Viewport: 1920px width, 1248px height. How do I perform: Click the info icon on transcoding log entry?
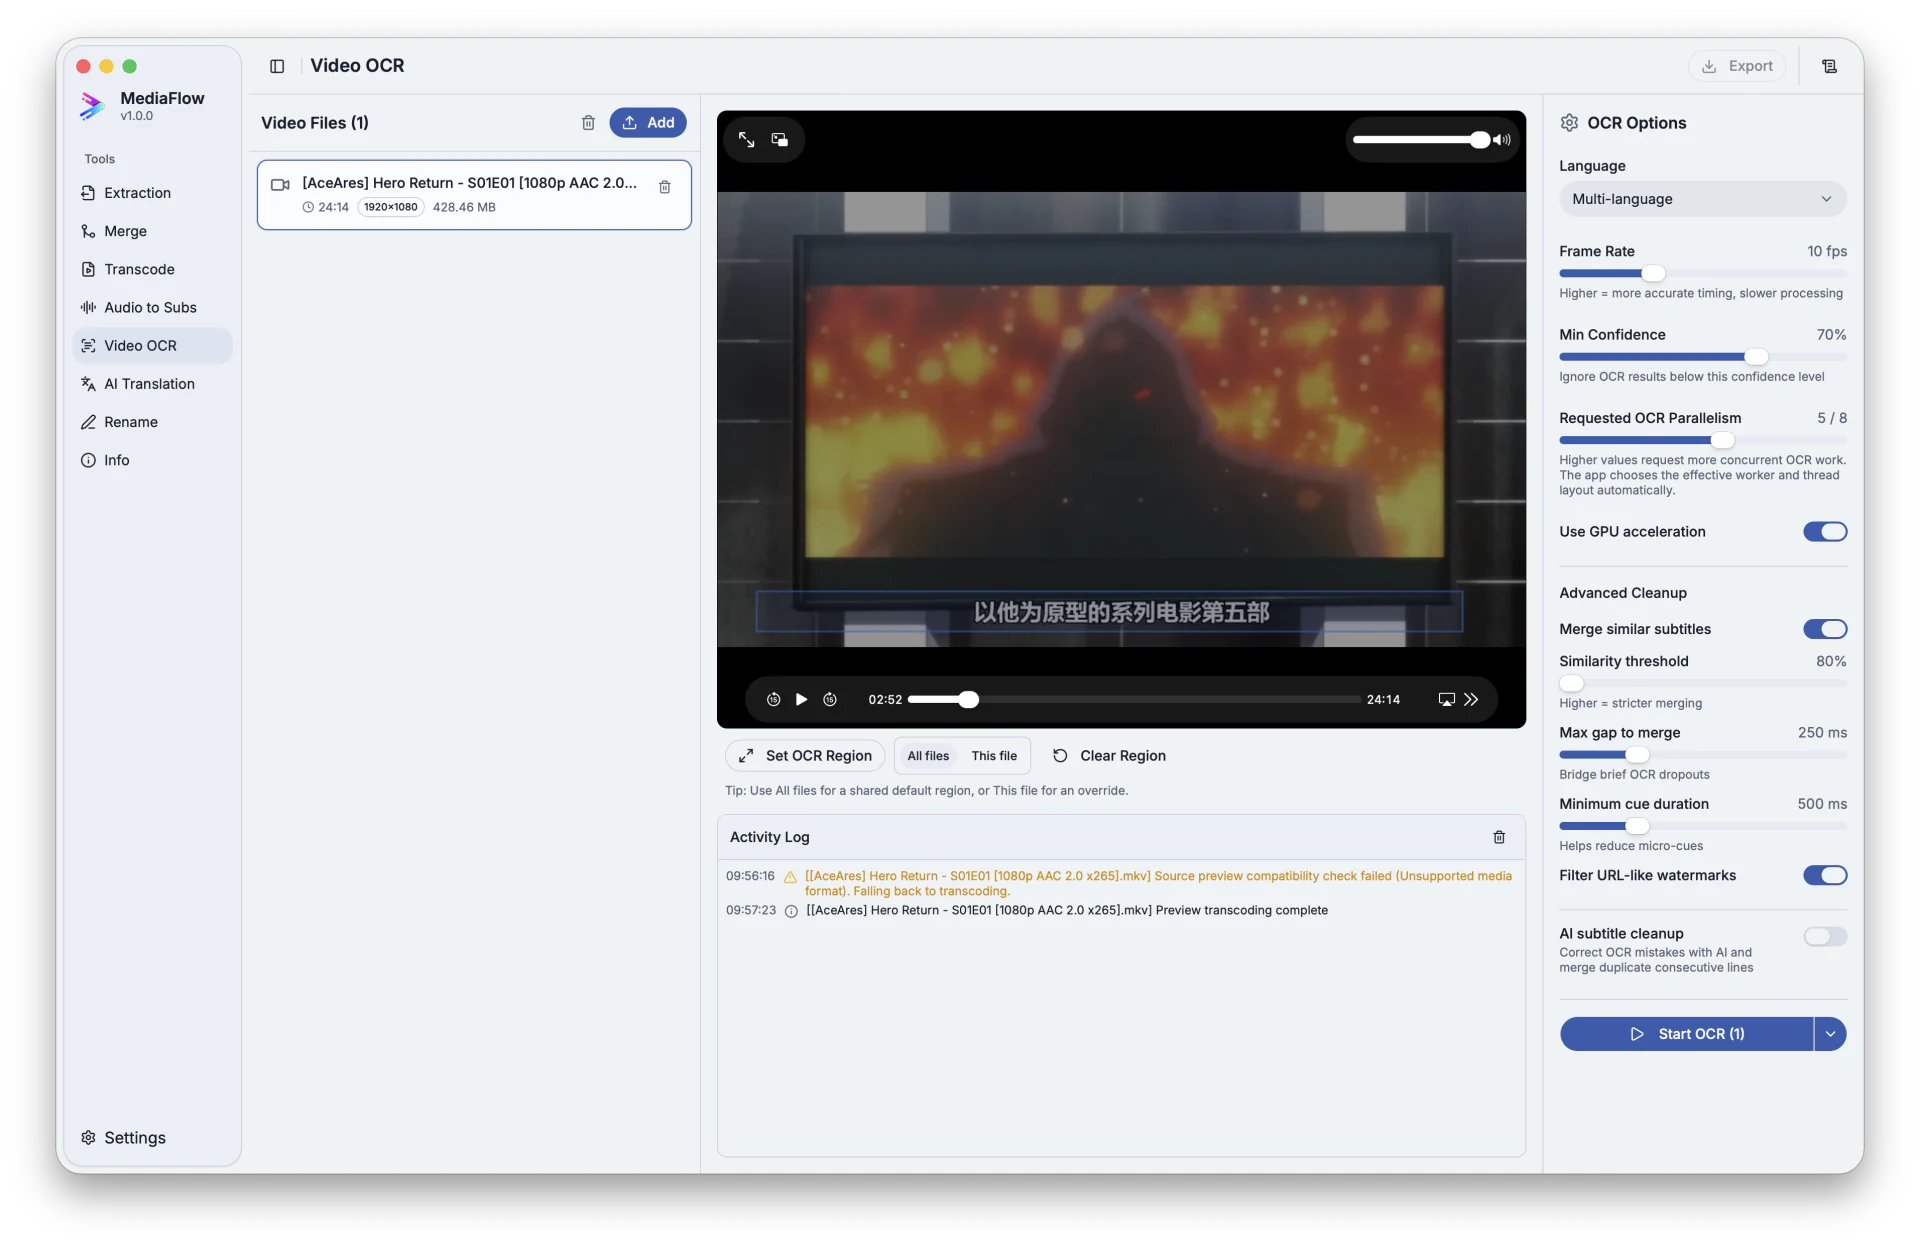pyautogui.click(x=791, y=911)
